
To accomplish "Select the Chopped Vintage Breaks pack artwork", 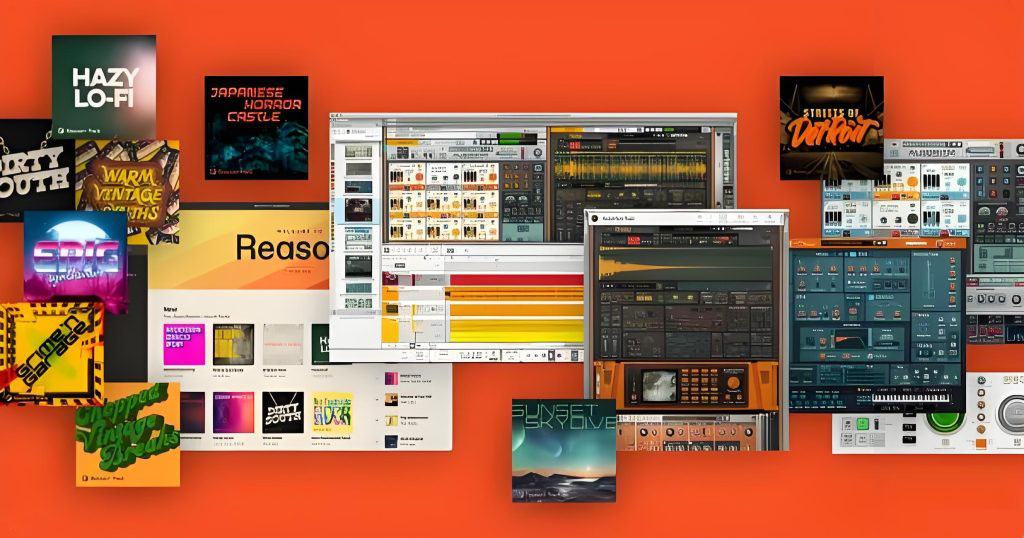I will (x=128, y=434).
